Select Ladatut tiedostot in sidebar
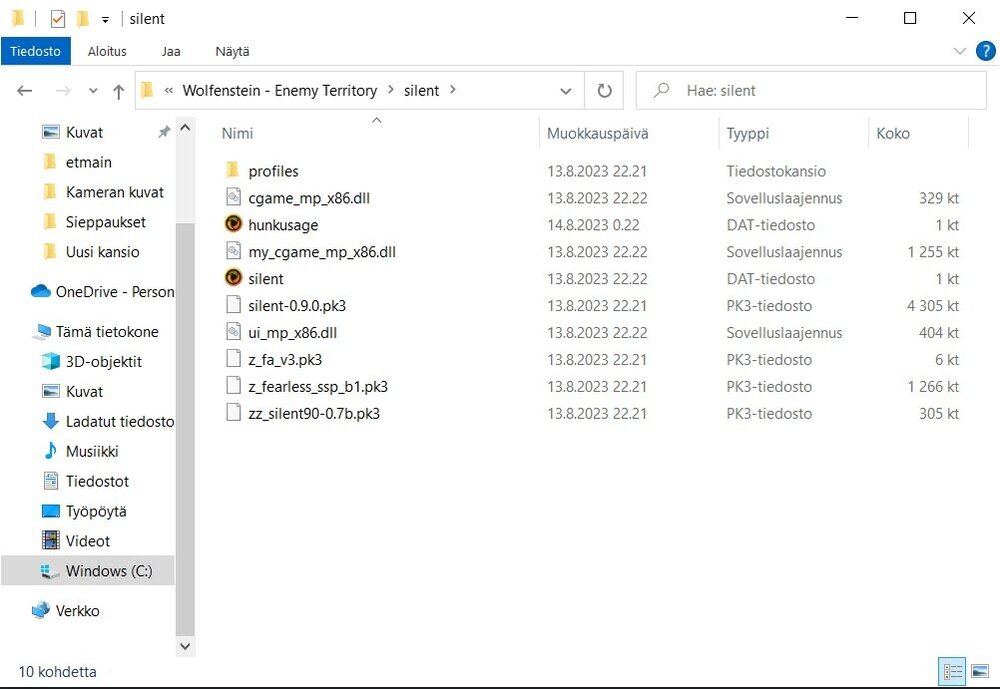Viewport: 1000px width, 689px height. point(120,422)
